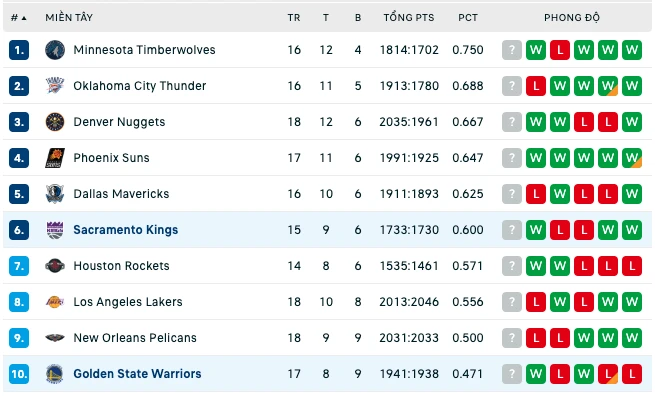Click the Dallas Mavericks logo icon

(x=55, y=194)
